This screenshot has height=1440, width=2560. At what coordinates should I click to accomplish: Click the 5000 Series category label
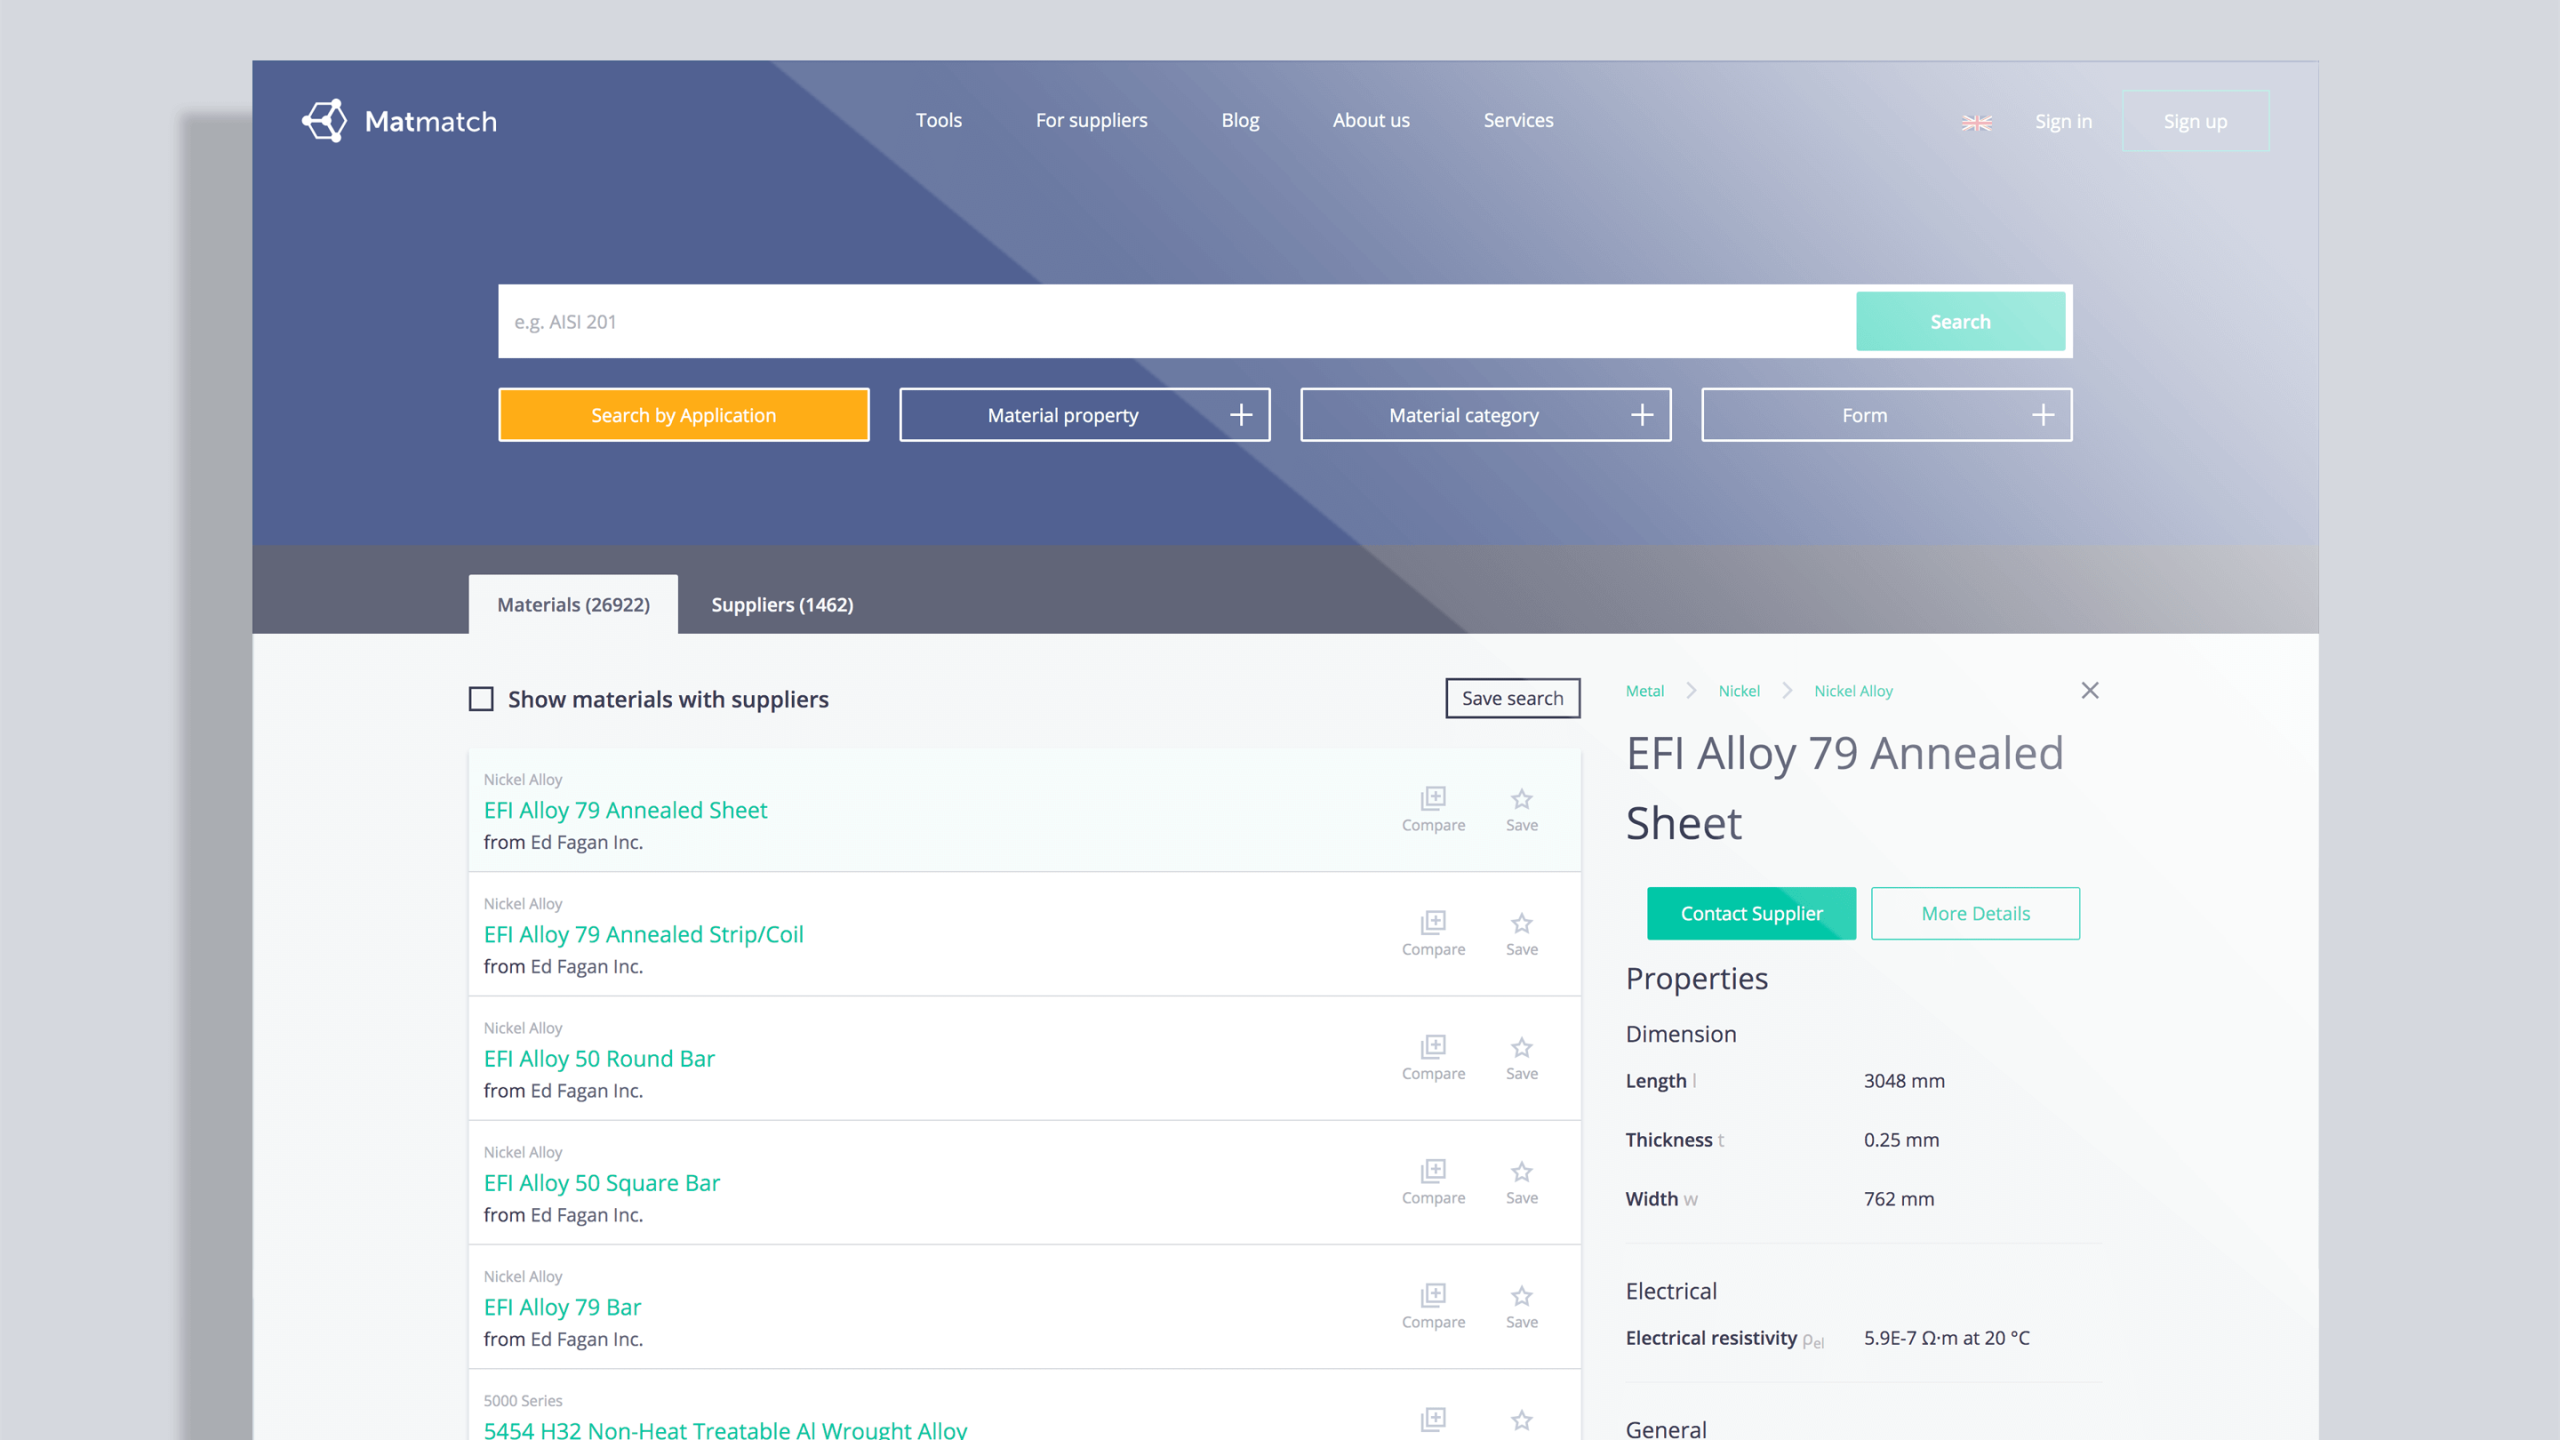(522, 1400)
